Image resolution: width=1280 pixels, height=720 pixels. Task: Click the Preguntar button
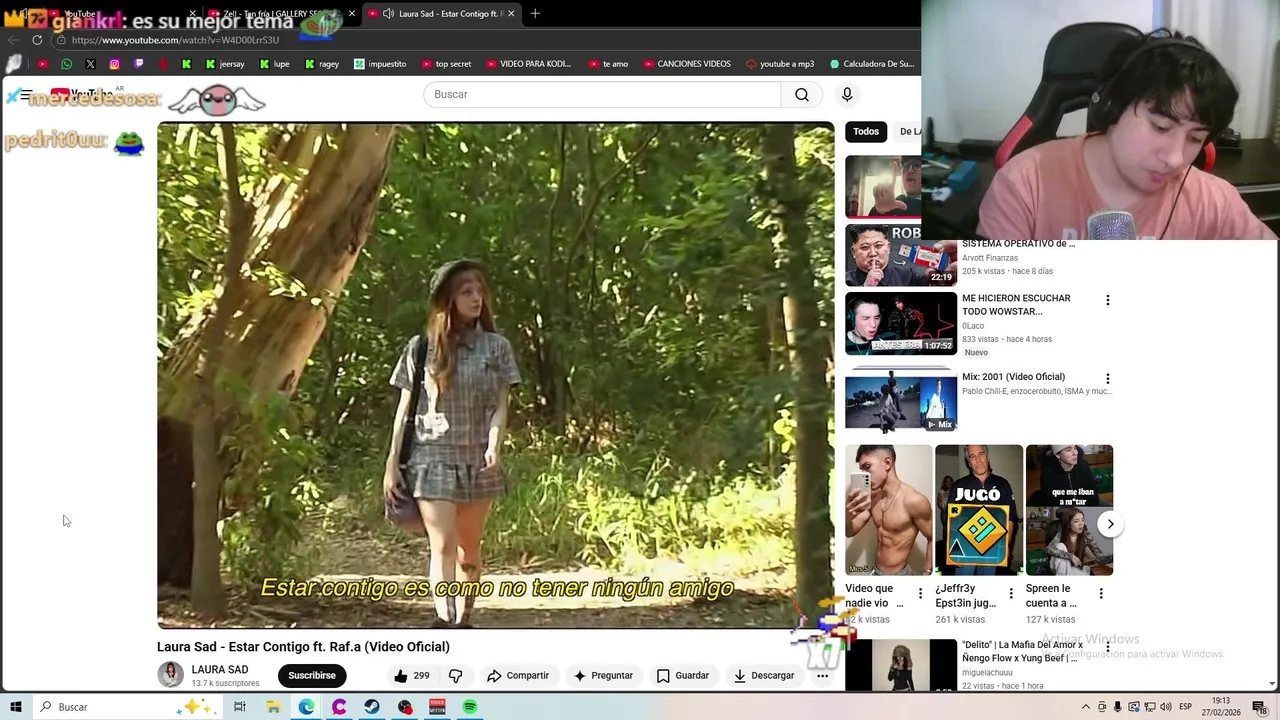[603, 675]
